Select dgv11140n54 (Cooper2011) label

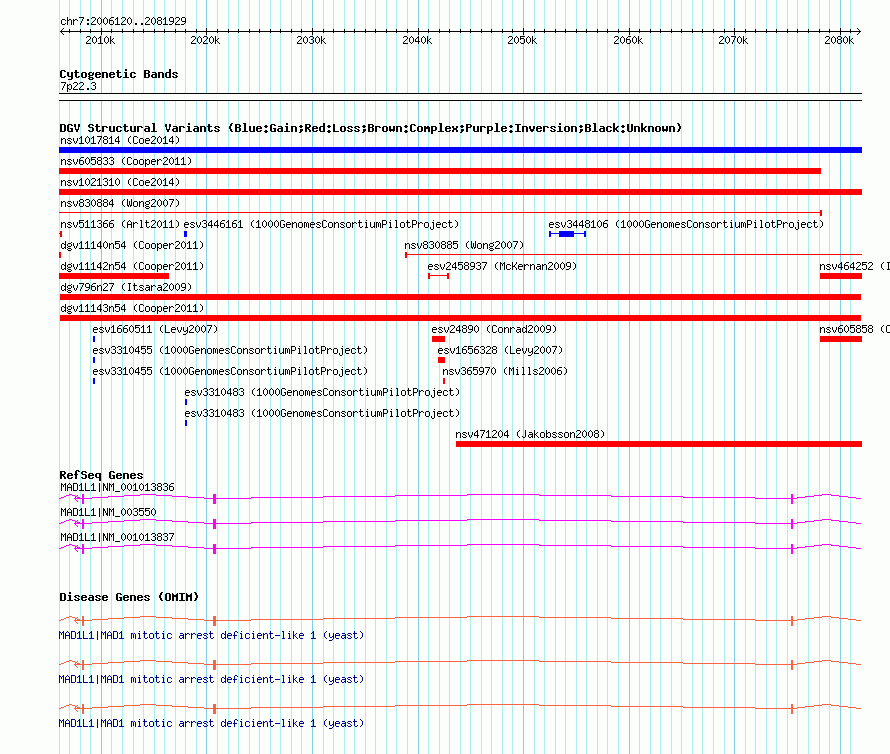[x=132, y=245]
